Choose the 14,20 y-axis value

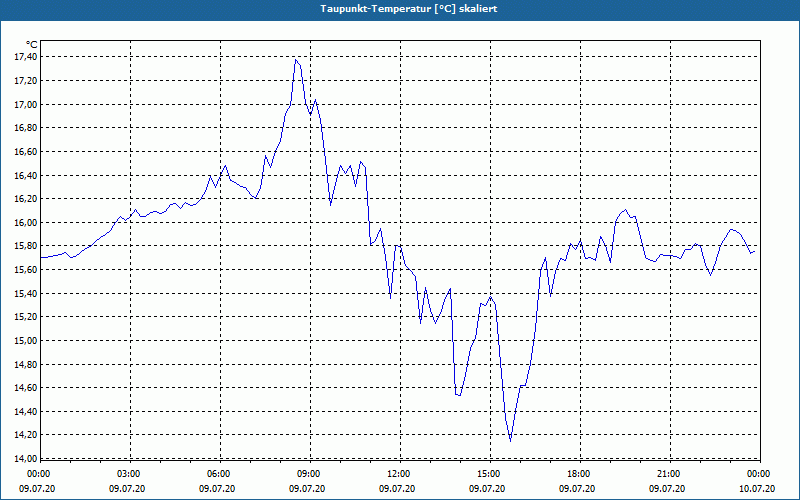tap(26, 435)
